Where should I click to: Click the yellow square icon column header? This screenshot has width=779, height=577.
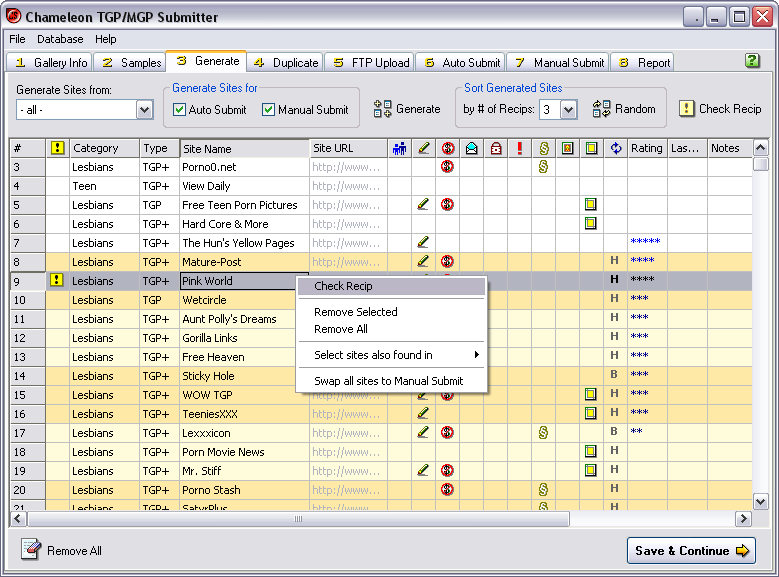tap(591, 148)
